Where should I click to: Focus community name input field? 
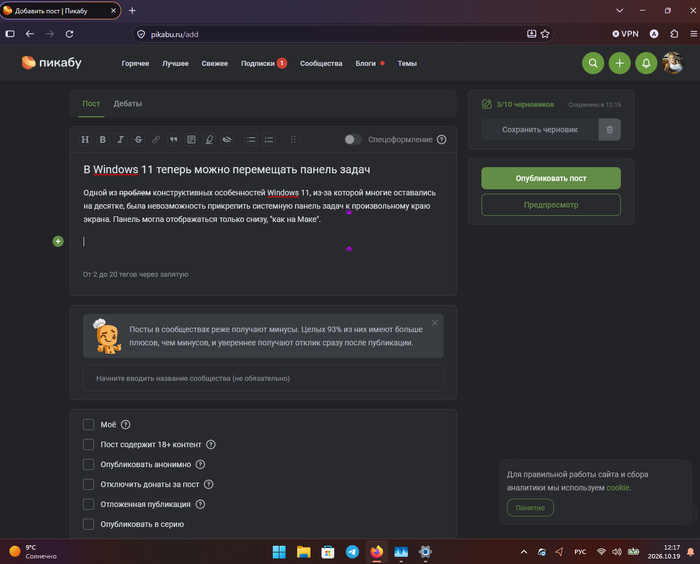pos(263,378)
